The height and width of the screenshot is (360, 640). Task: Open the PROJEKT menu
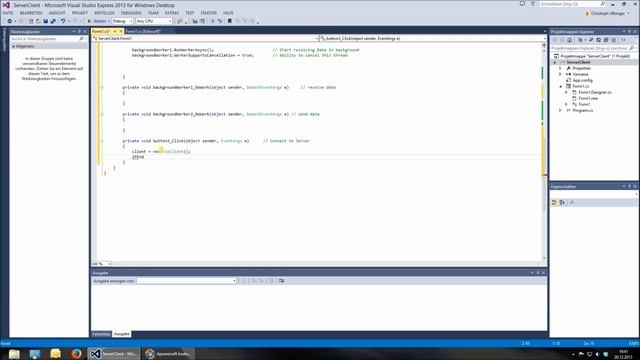(x=80, y=13)
